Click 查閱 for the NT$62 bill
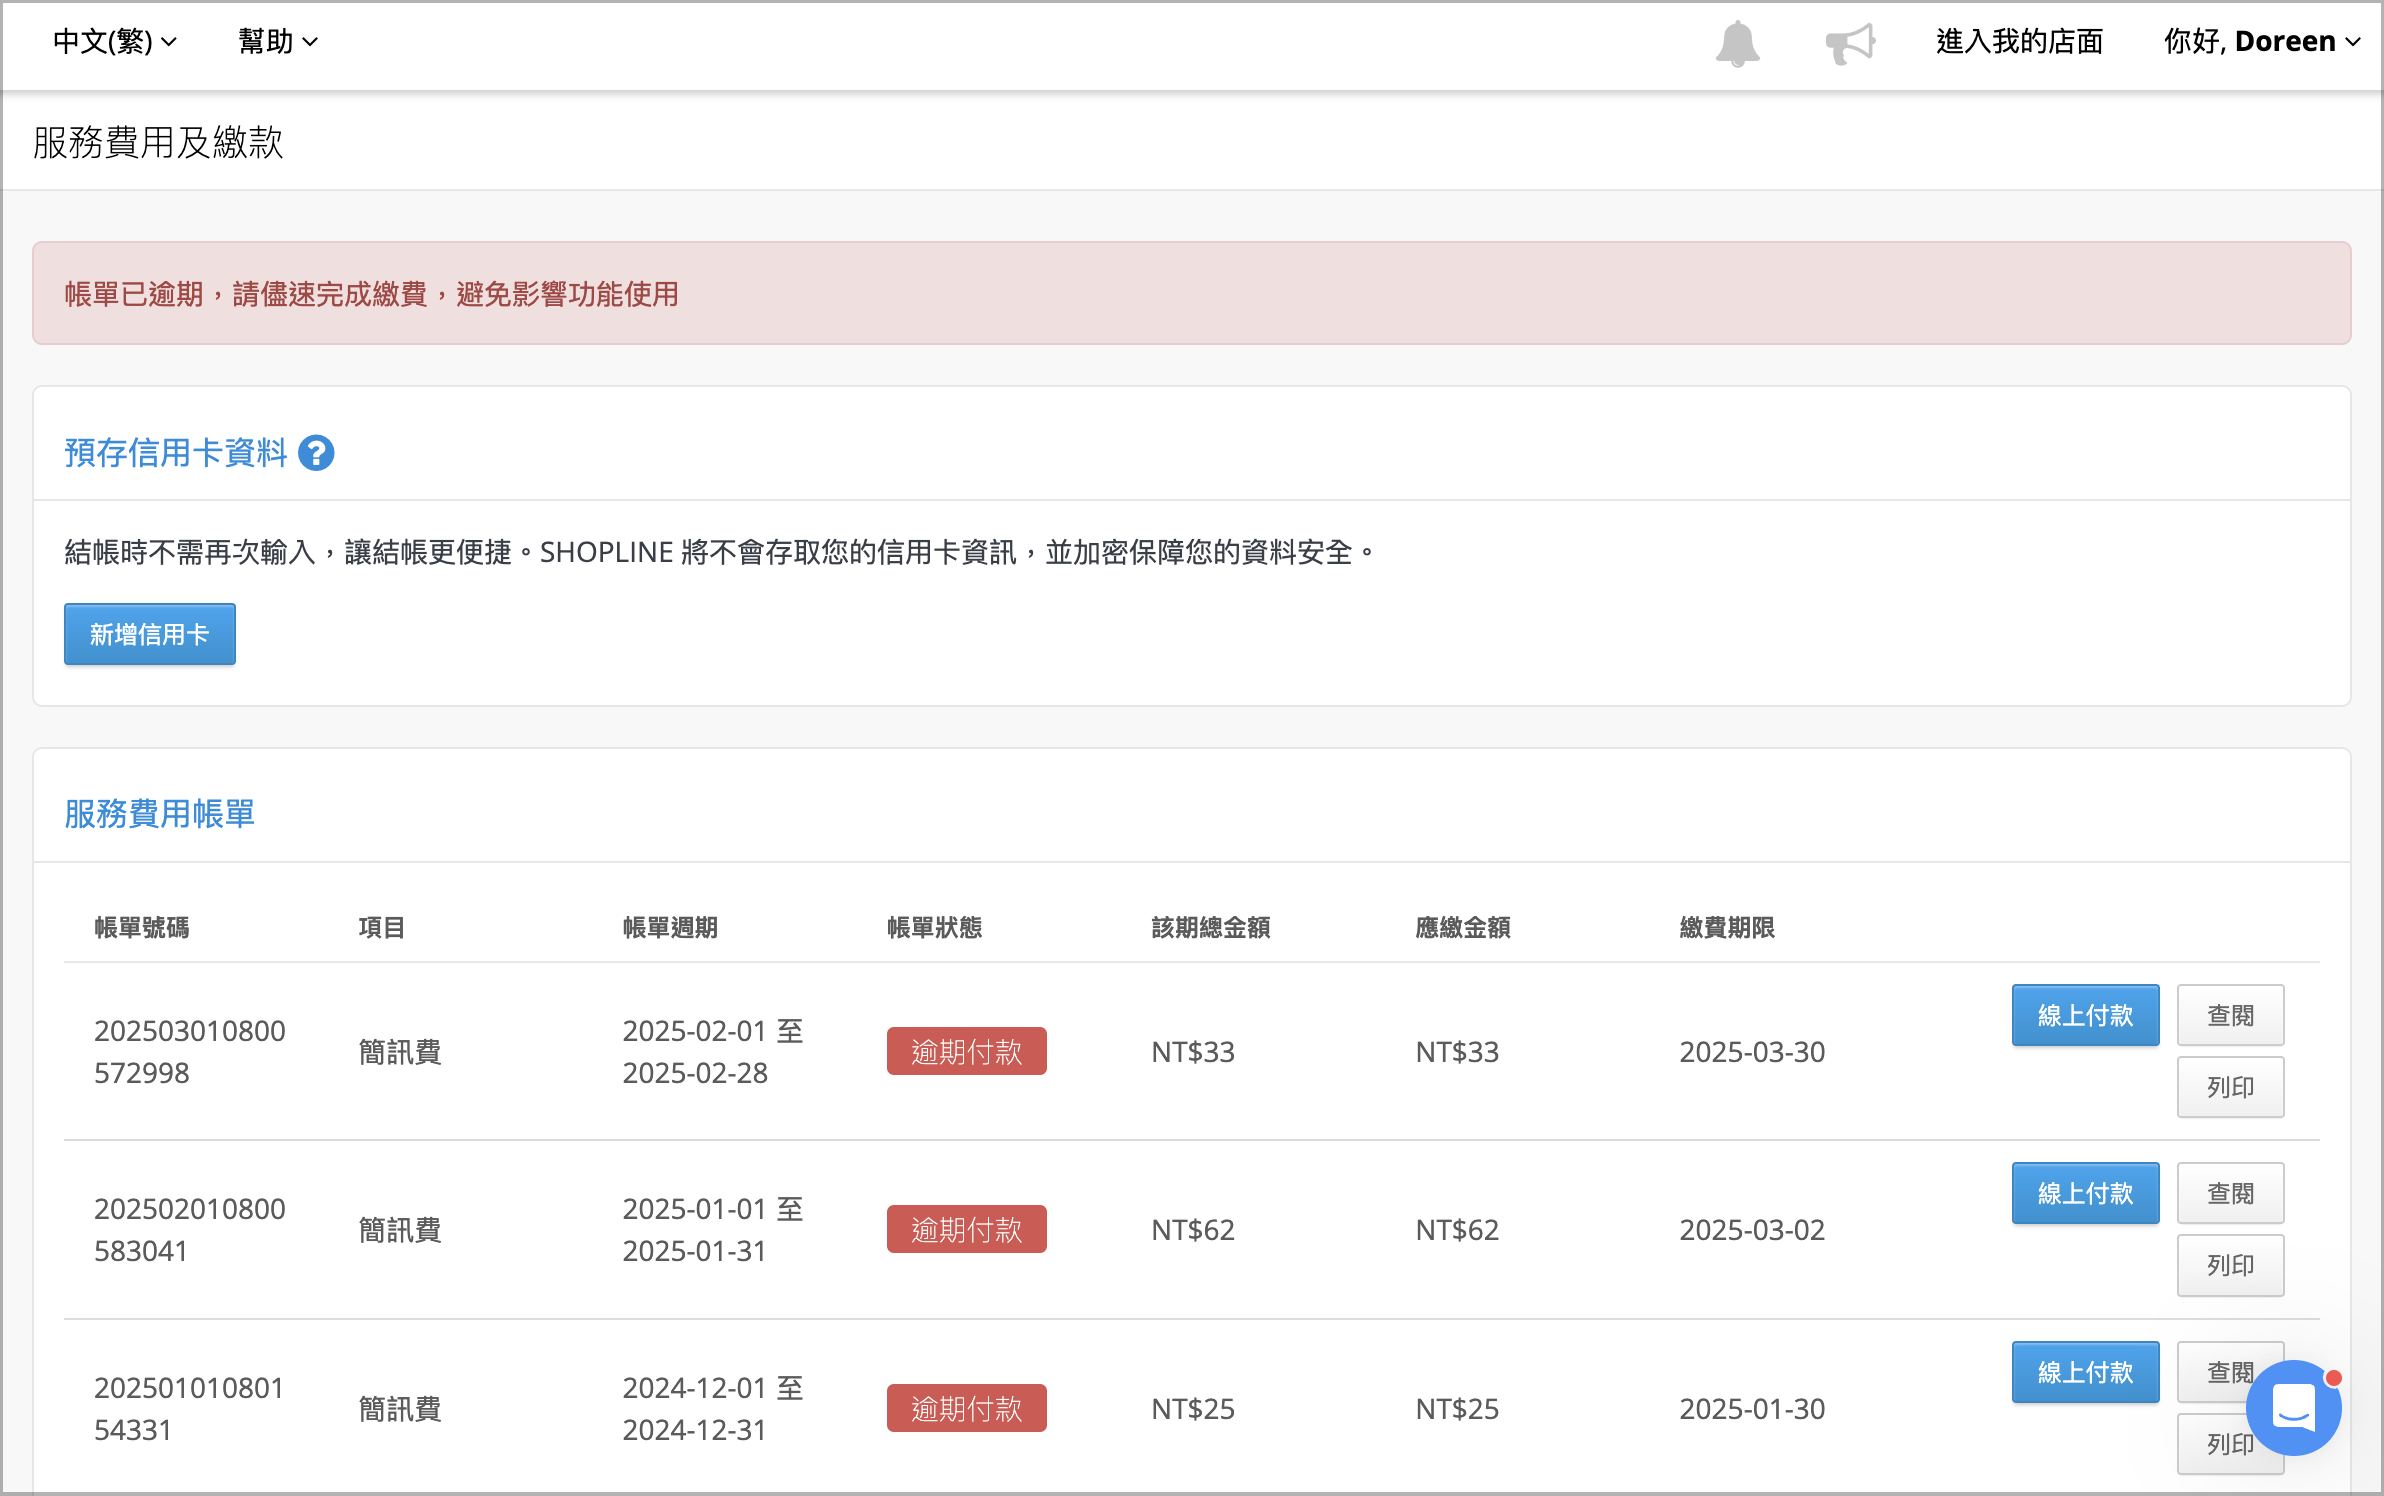 tap(2230, 1193)
